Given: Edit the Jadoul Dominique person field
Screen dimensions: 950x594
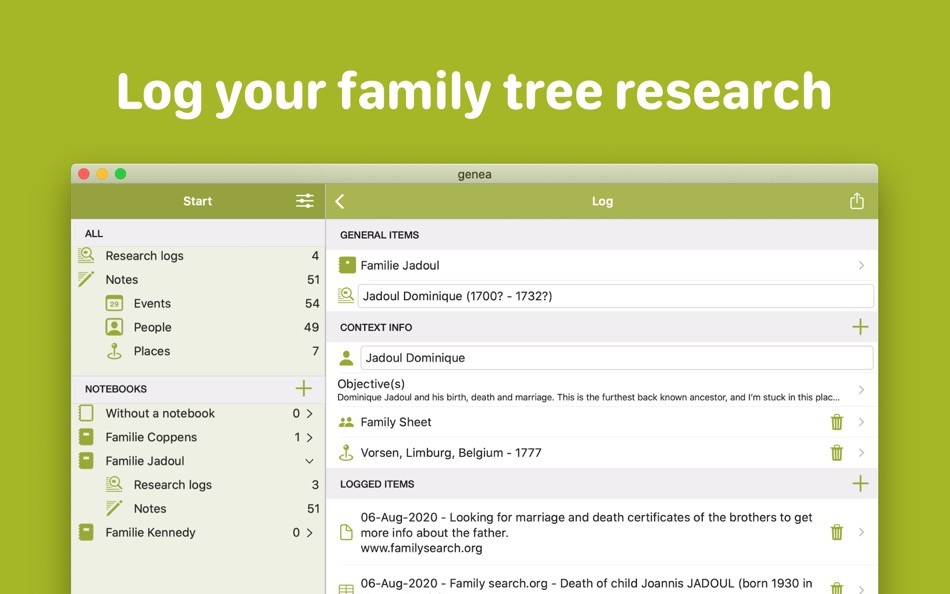Looking at the screenshot, I should point(617,358).
